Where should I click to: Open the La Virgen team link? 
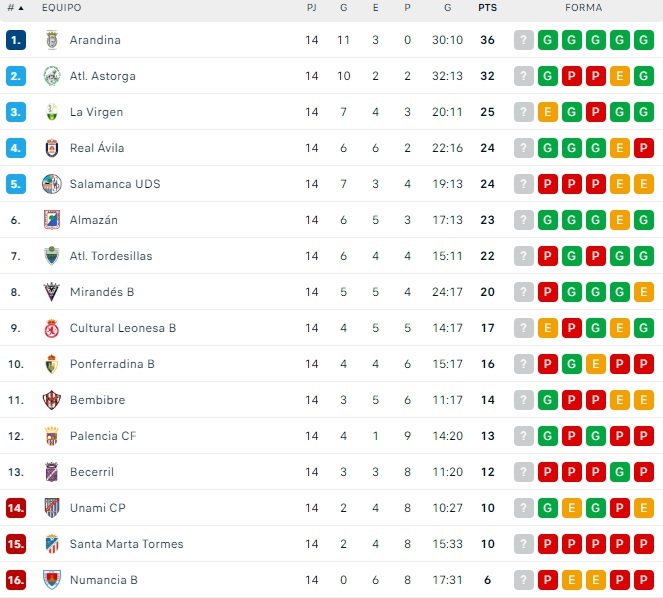coord(96,112)
